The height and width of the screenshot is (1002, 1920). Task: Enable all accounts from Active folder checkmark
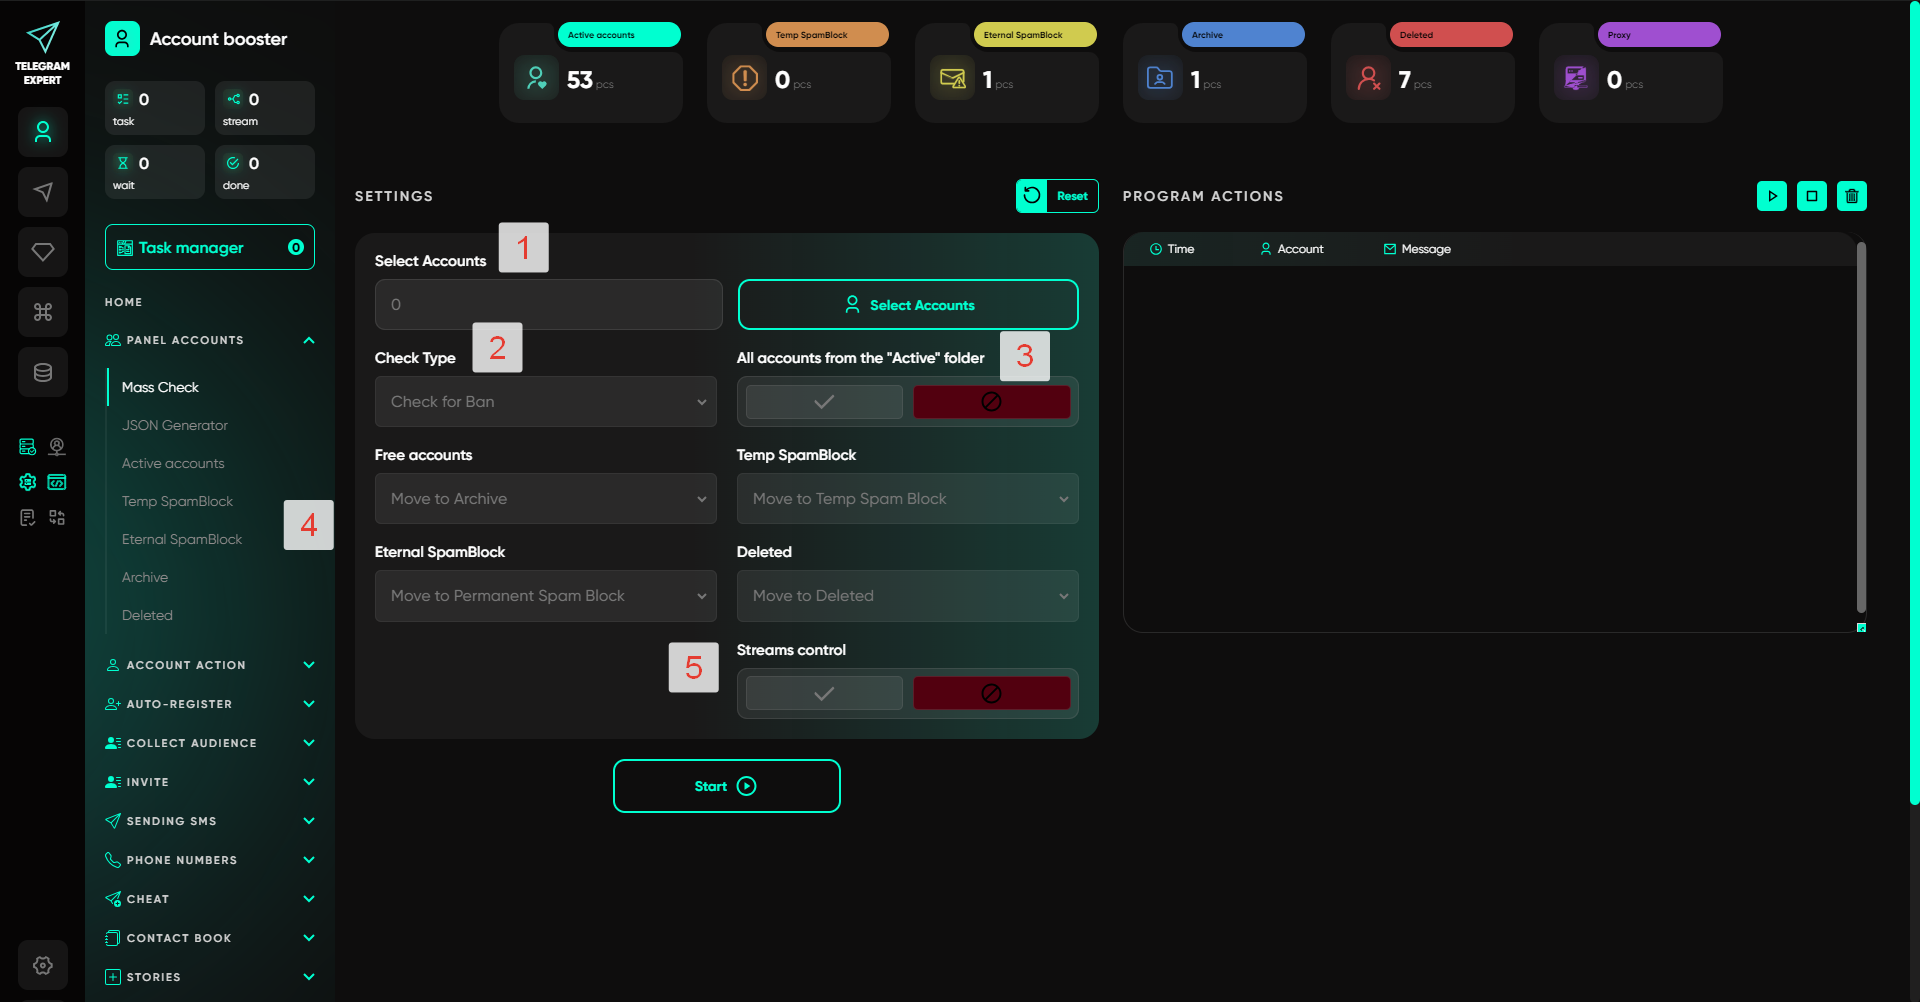(x=824, y=402)
